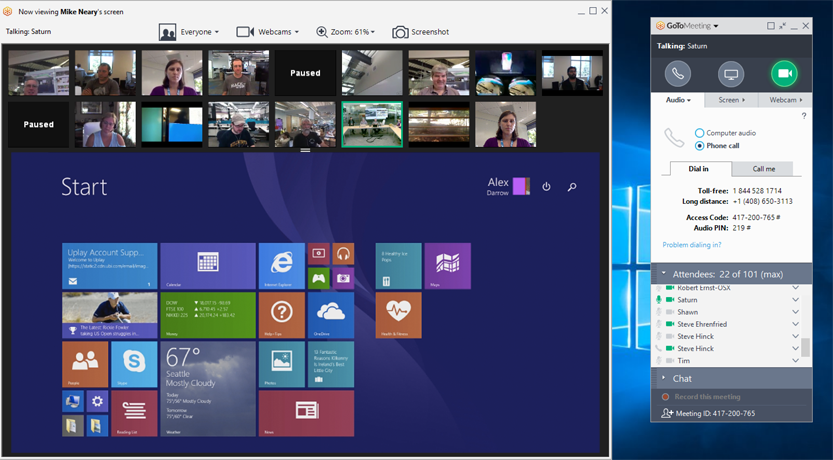The width and height of the screenshot is (833, 460).
Task: Switch to the Webcam tab
Action: [785, 100]
